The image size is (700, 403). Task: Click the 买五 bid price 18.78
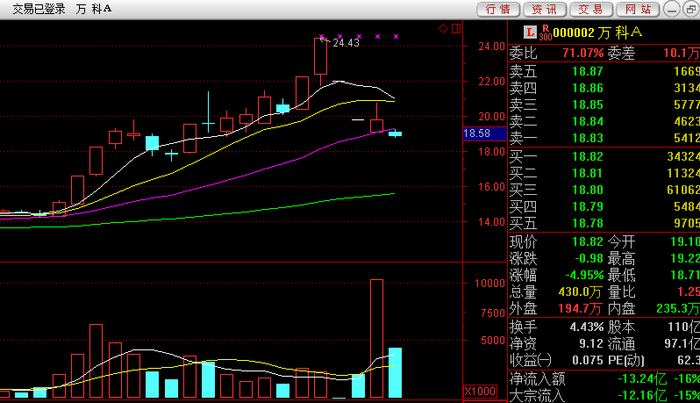coord(588,223)
